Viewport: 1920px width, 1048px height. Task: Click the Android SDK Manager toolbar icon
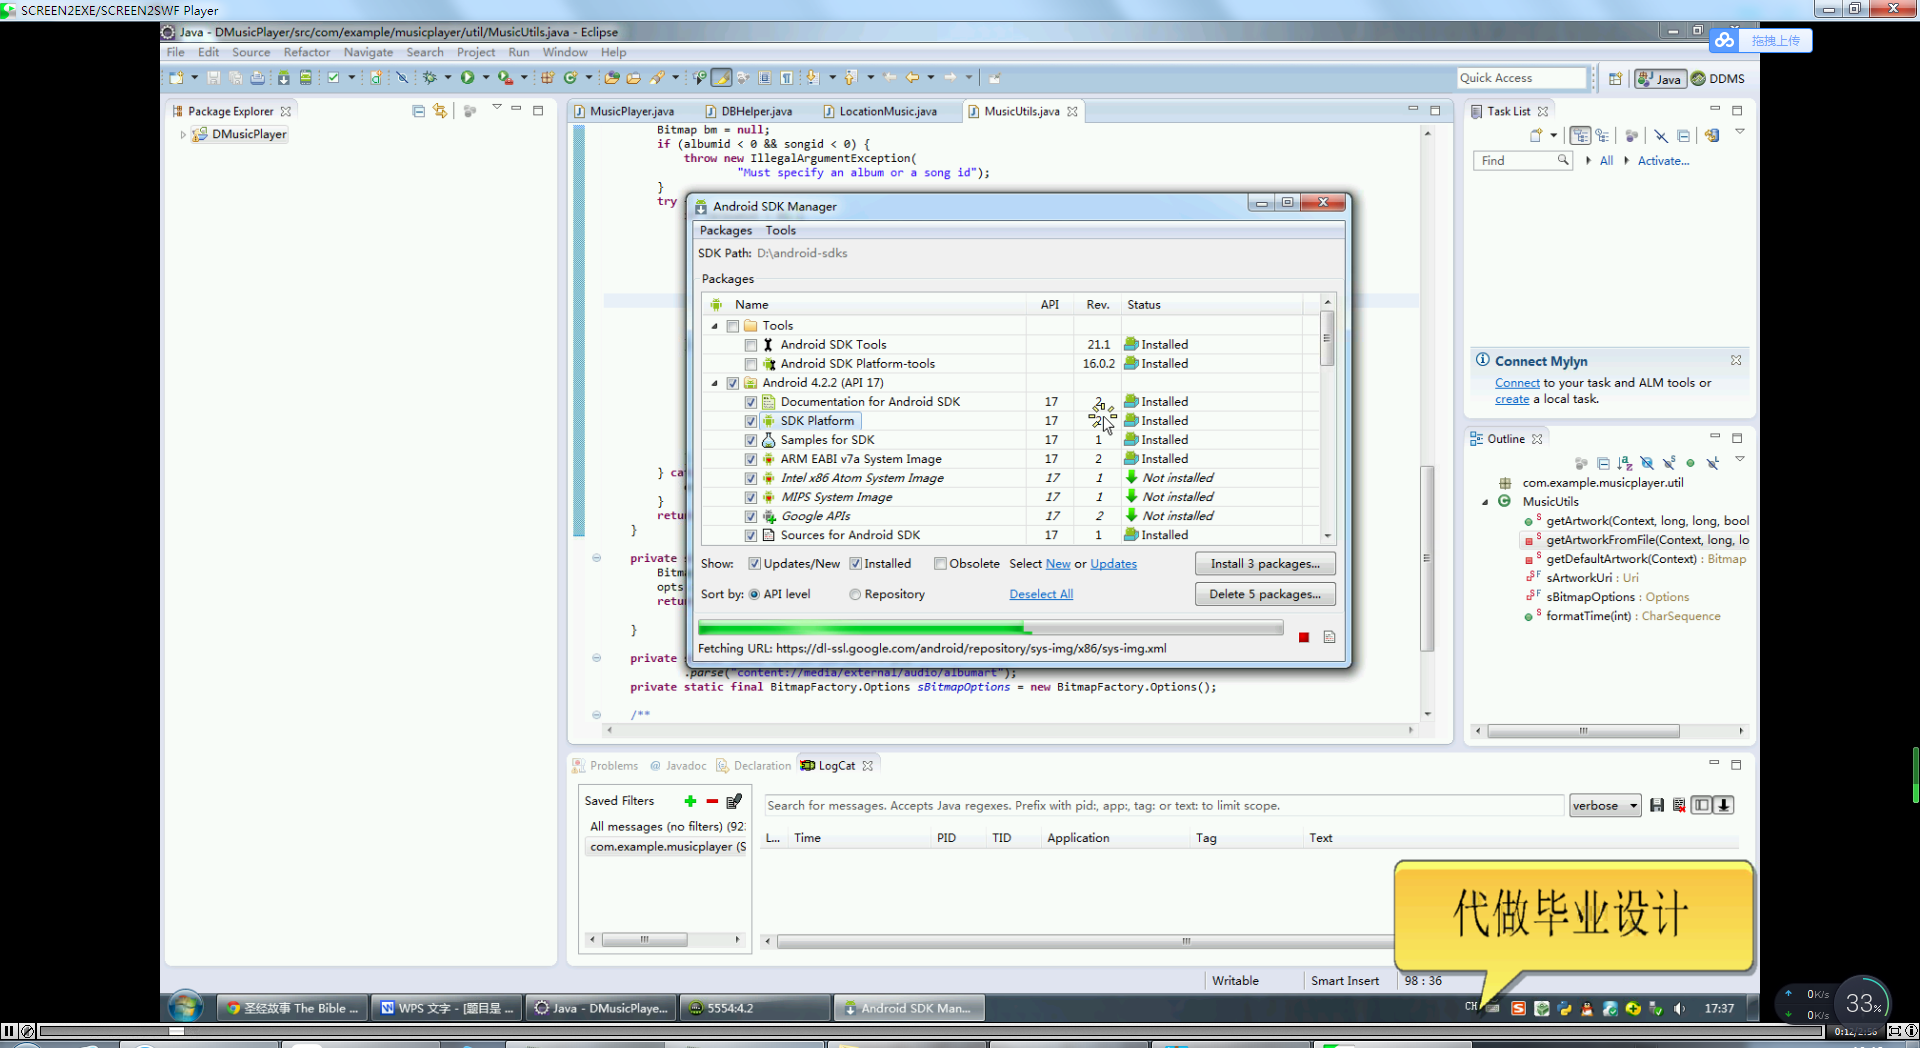(284, 77)
